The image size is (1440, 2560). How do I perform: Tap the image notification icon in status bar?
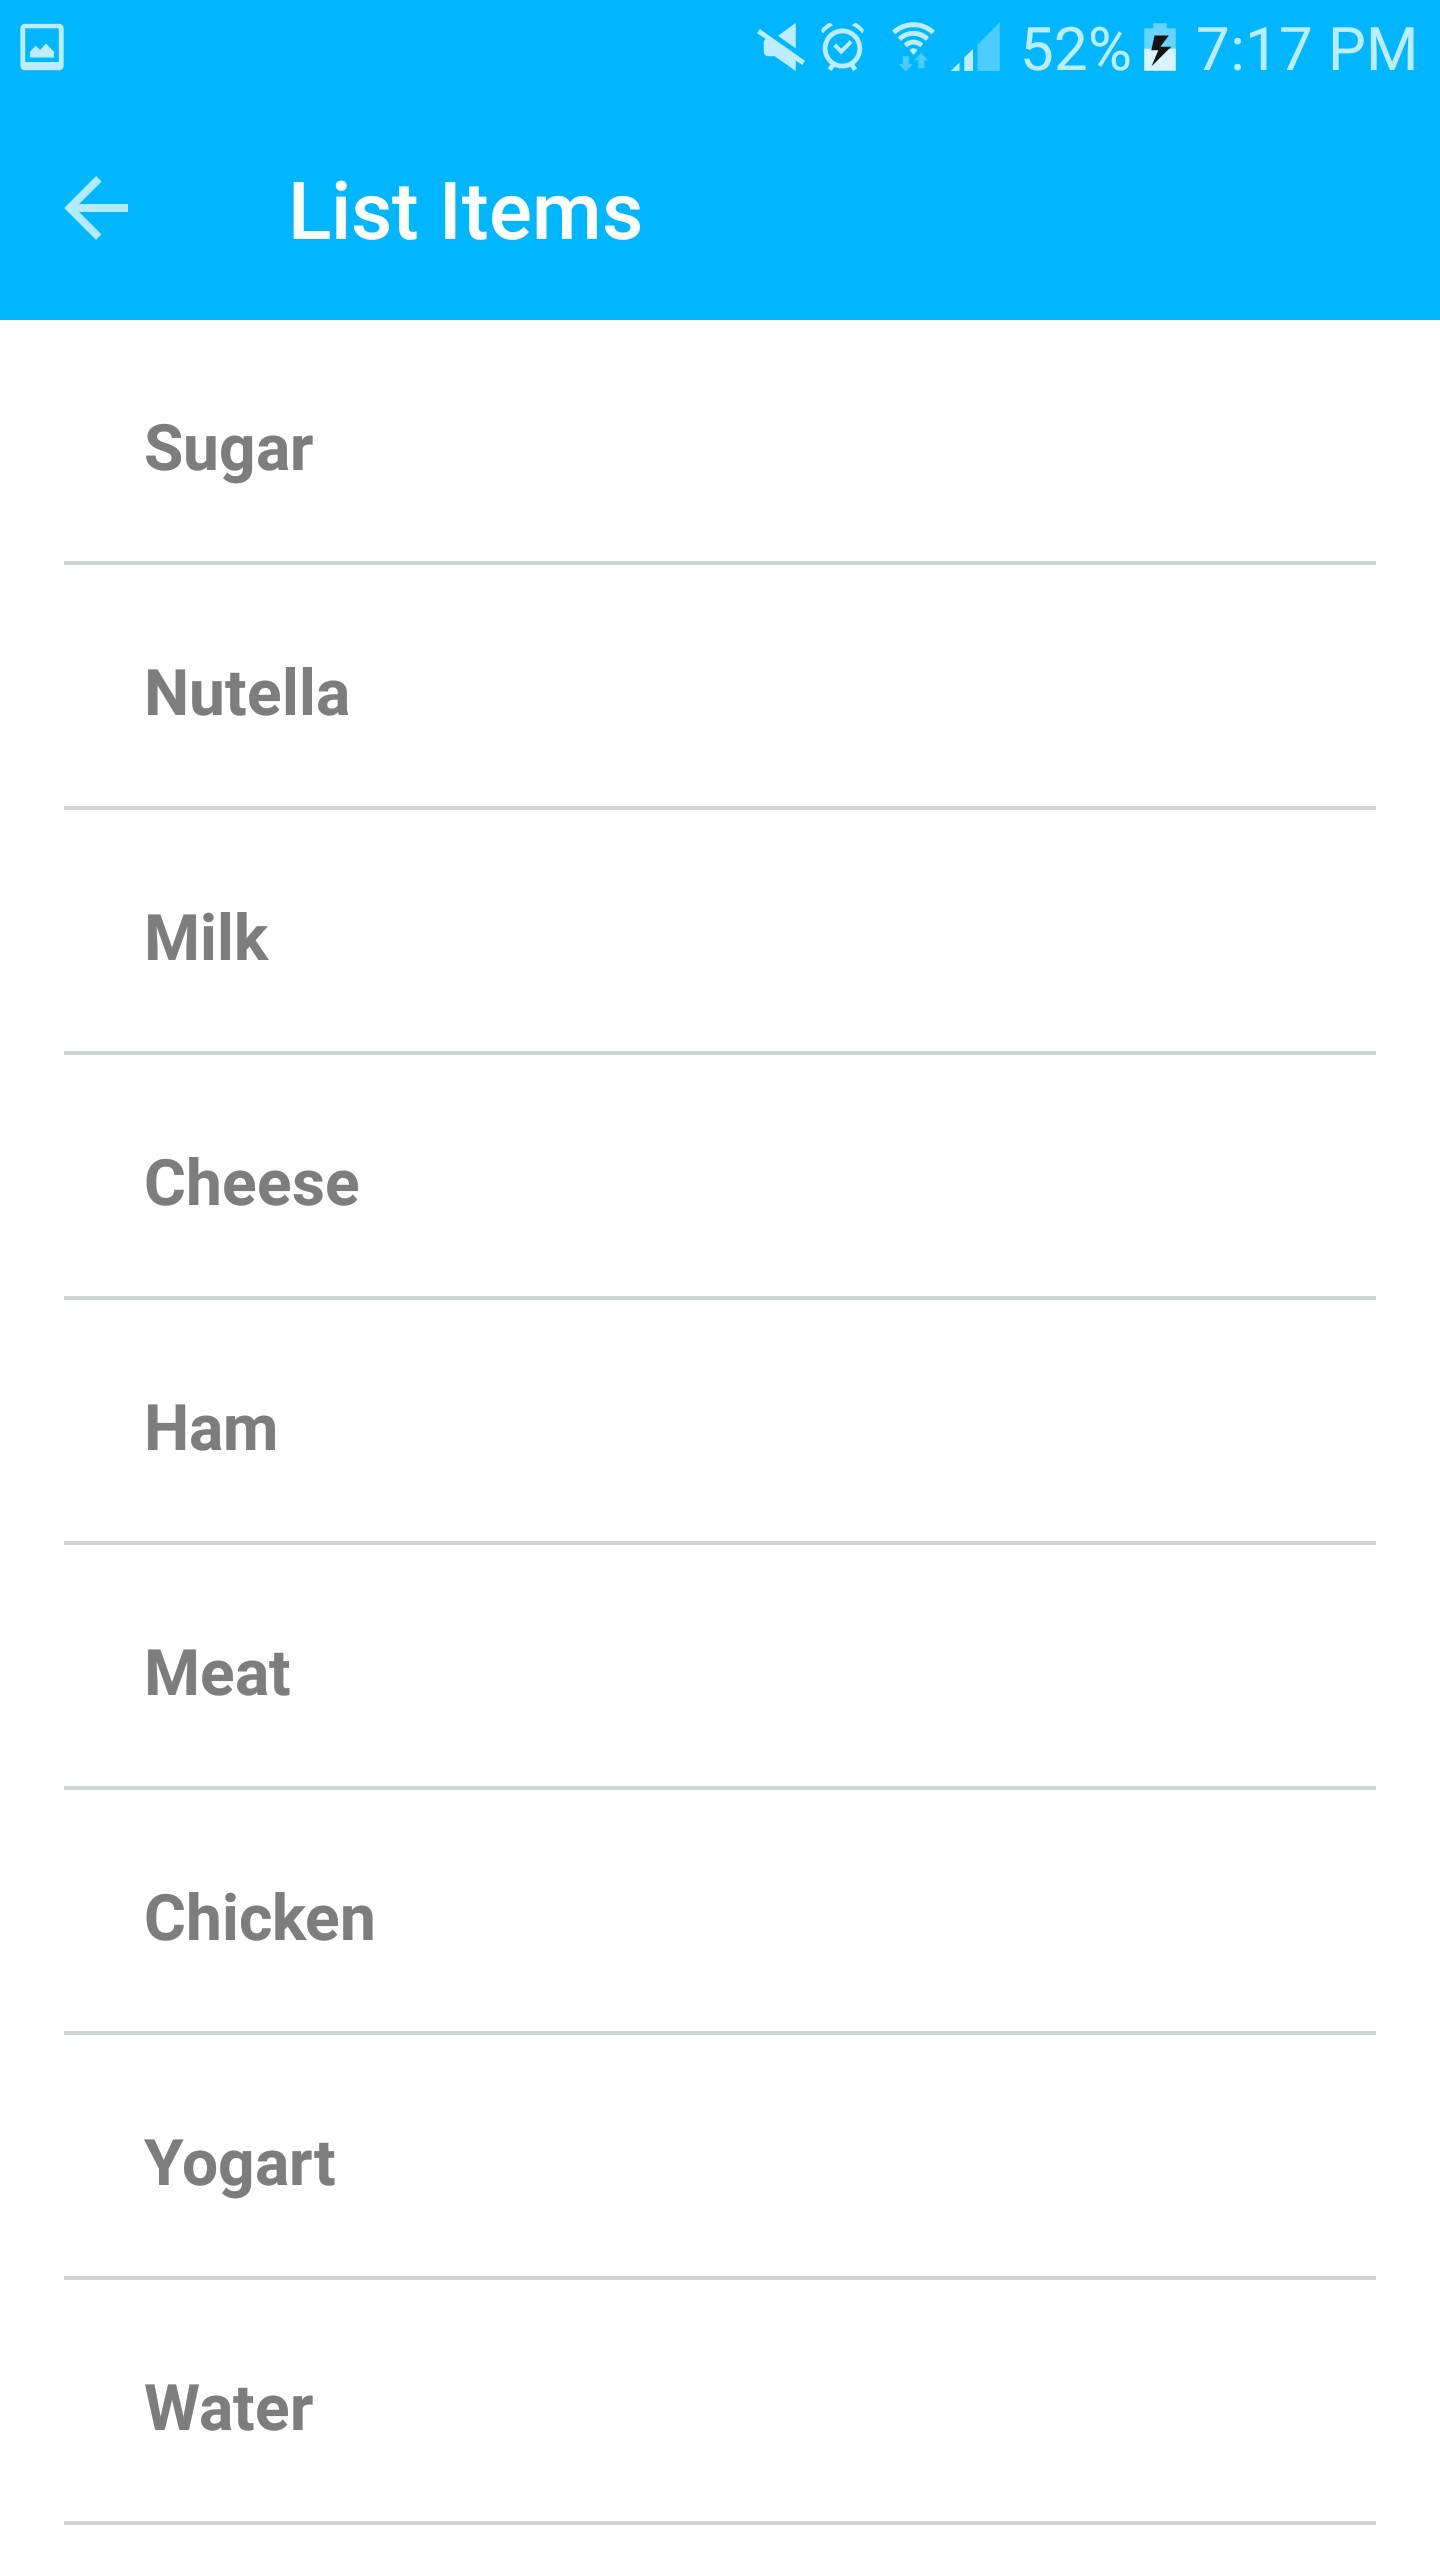pos(42,48)
